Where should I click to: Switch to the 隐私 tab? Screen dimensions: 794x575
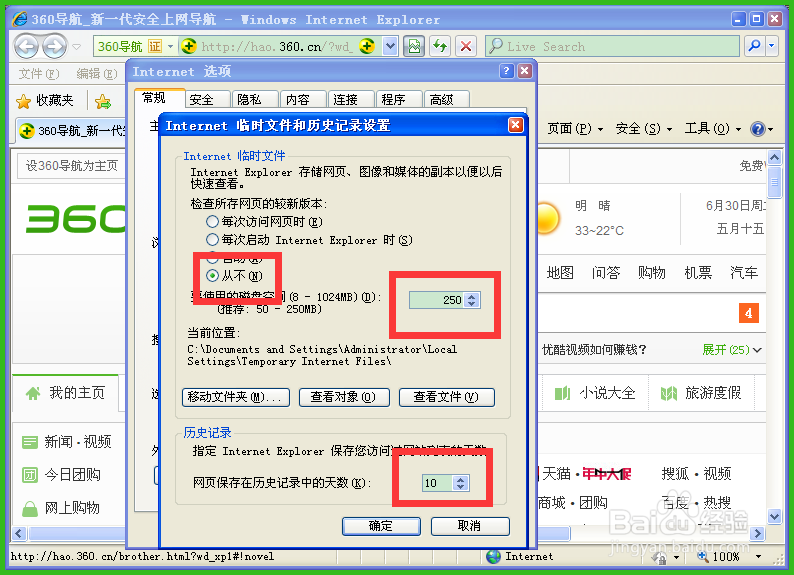coord(256,99)
